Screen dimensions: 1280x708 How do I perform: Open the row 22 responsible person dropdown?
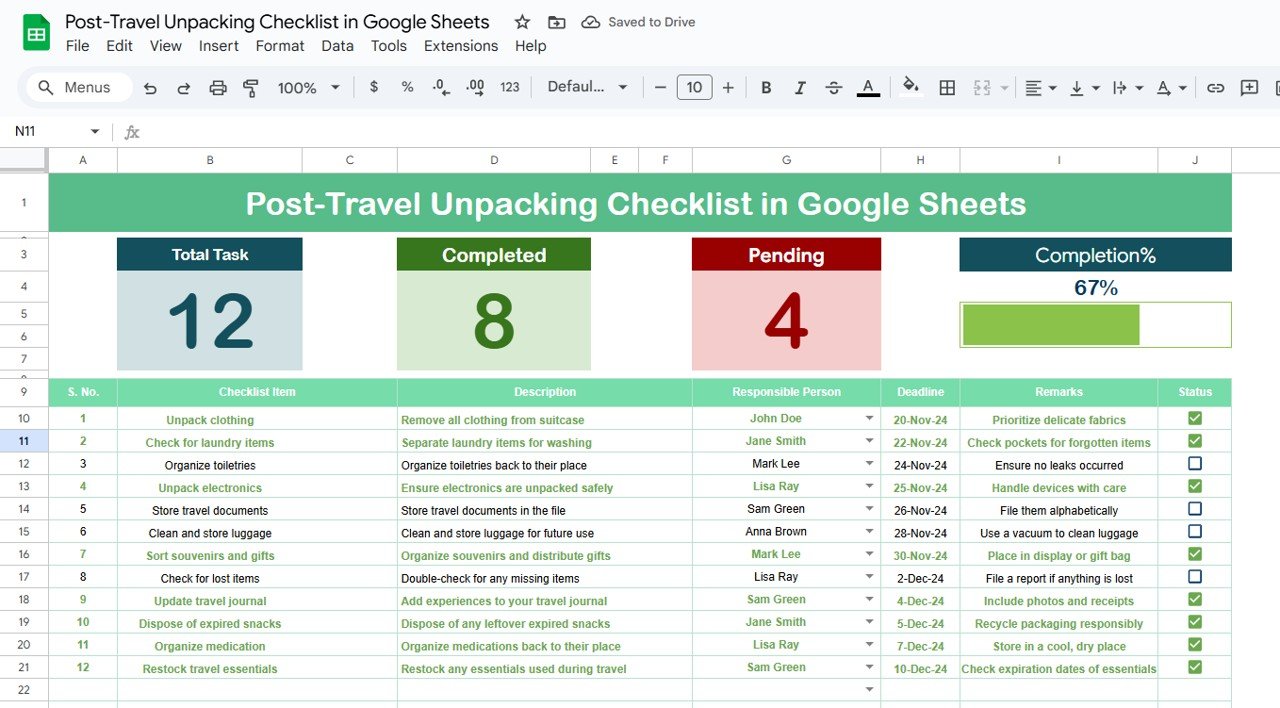point(869,690)
